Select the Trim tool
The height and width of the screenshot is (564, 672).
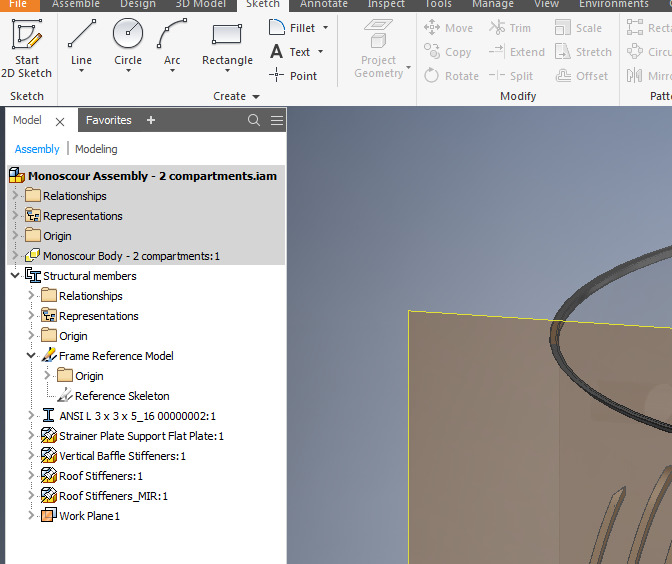tap(510, 28)
